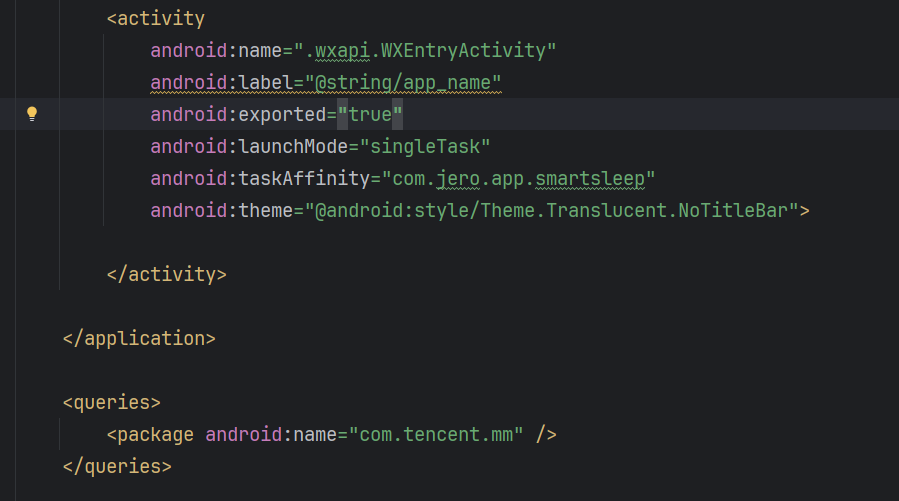Click the android:label attribute name
Image resolution: width=899 pixels, height=501 pixels.
222,83
